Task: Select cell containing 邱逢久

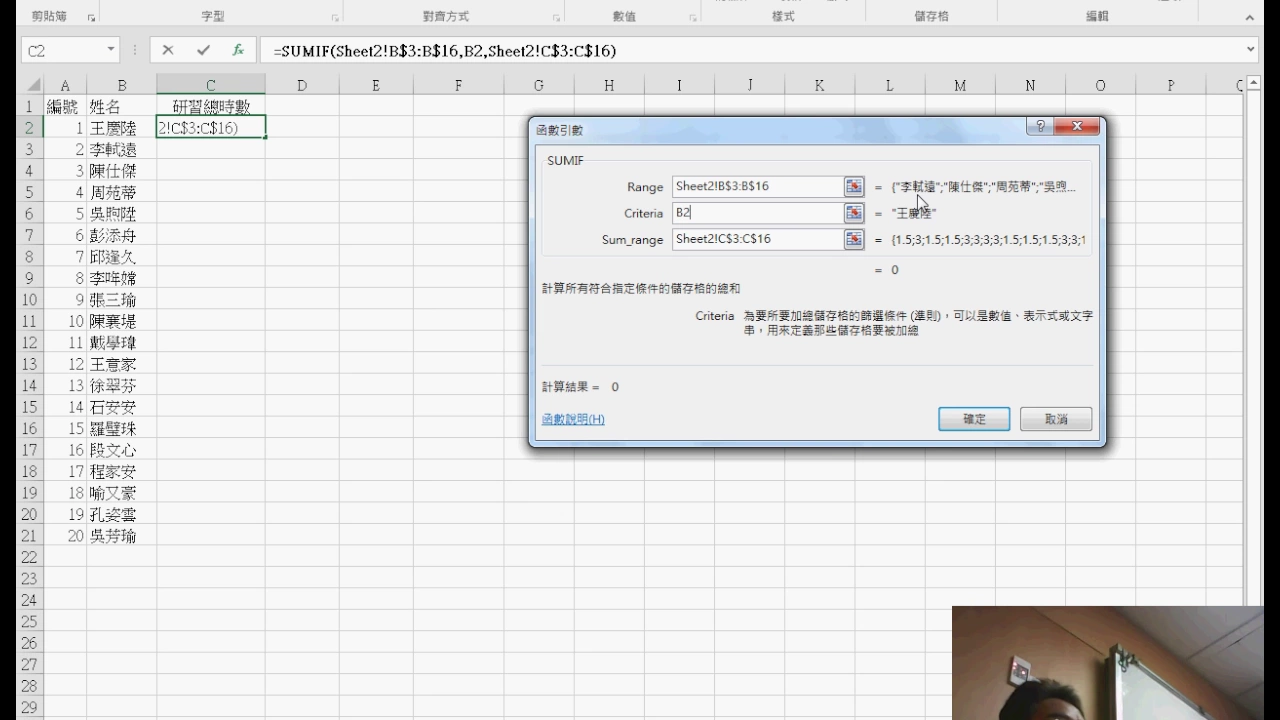Action: pyautogui.click(x=122, y=257)
